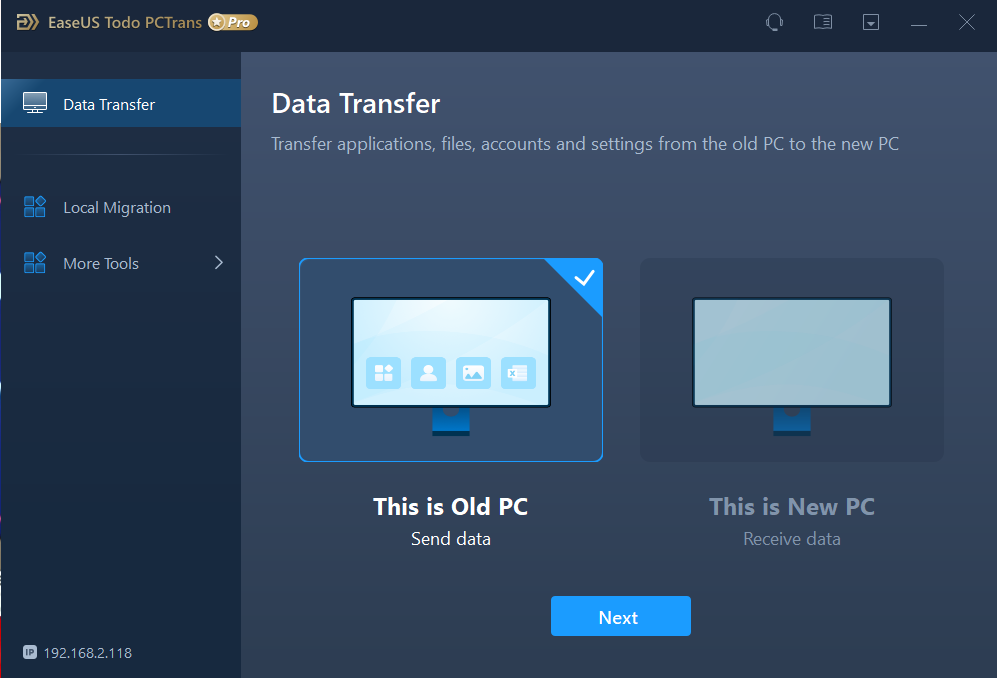Open the user guide book icon

coord(823,22)
